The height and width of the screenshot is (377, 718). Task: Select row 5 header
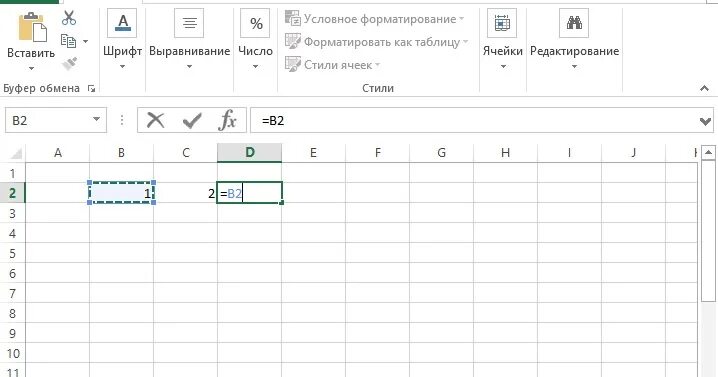pos(12,253)
